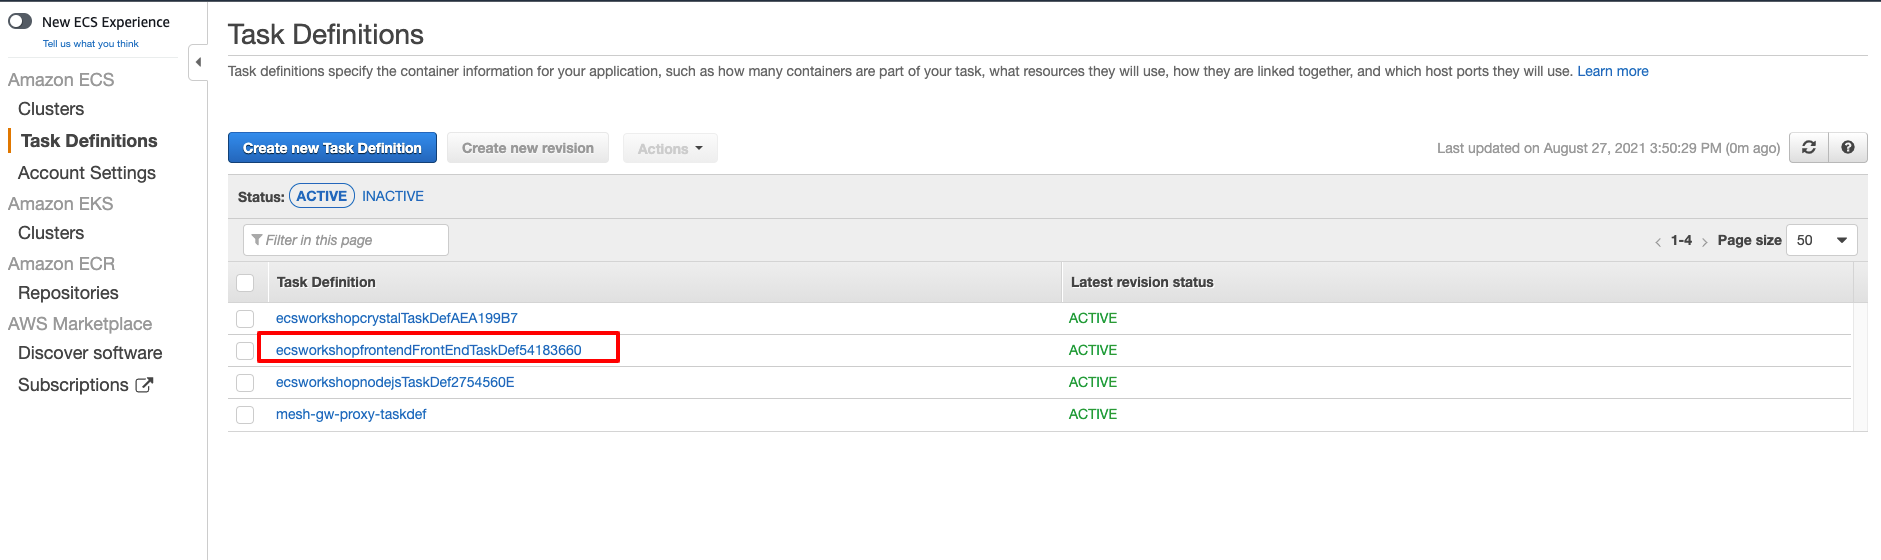This screenshot has width=1881, height=560.
Task: Click Create new Task Definition button
Action: click(x=332, y=148)
